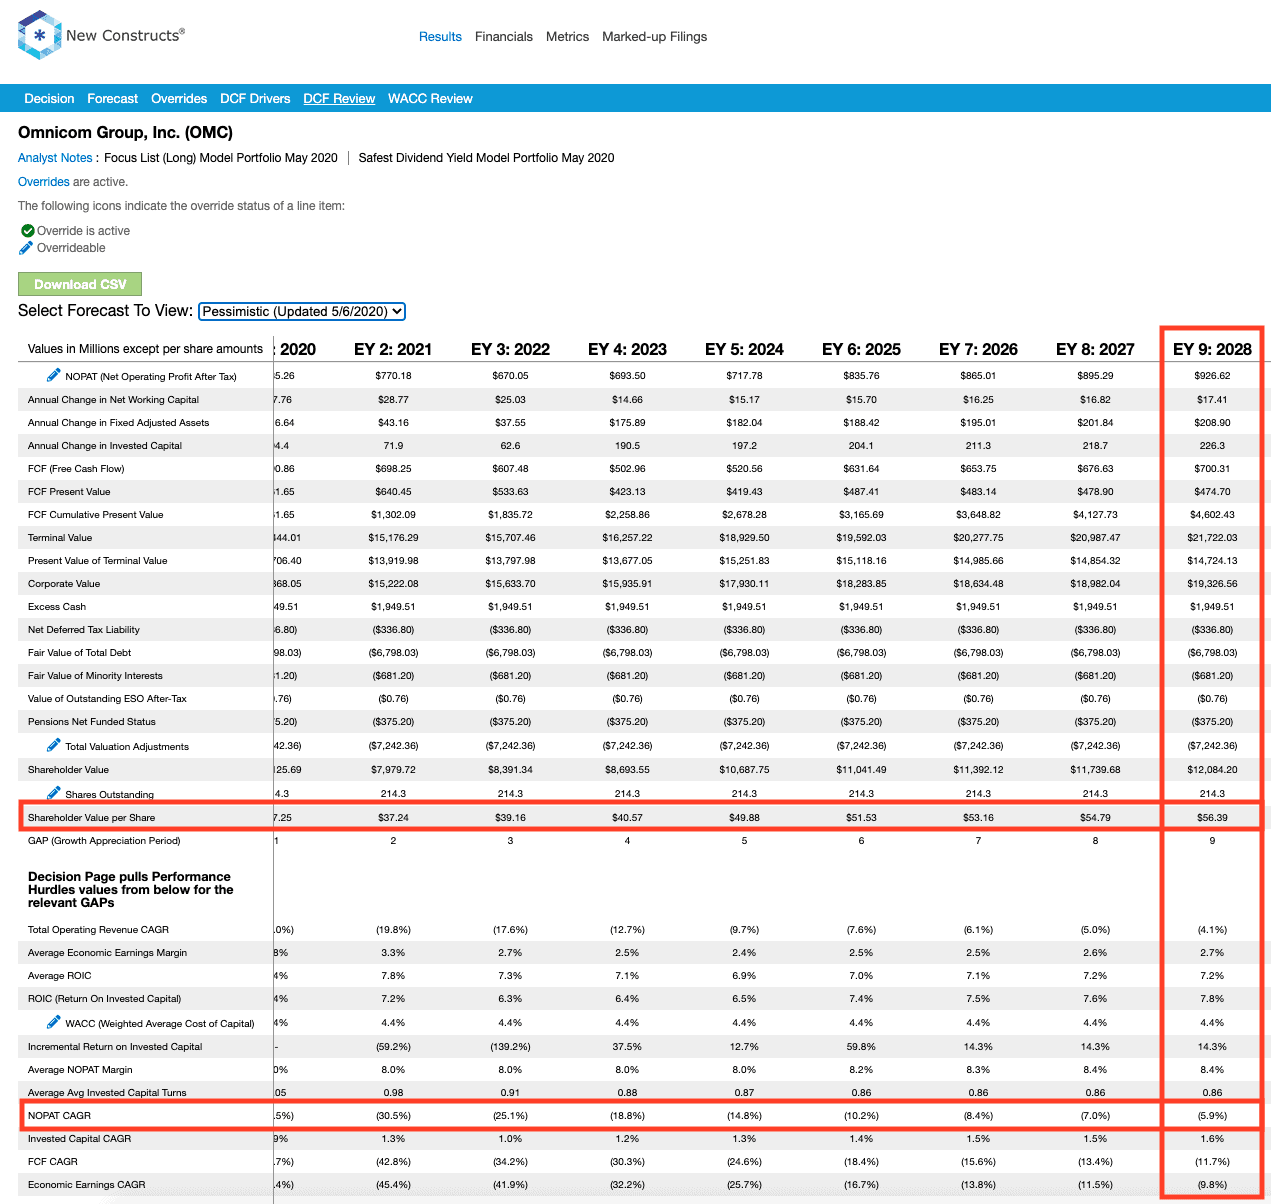Click the Focus List (Long) Model Portfolio text
This screenshot has width=1271, height=1204.
[221, 158]
